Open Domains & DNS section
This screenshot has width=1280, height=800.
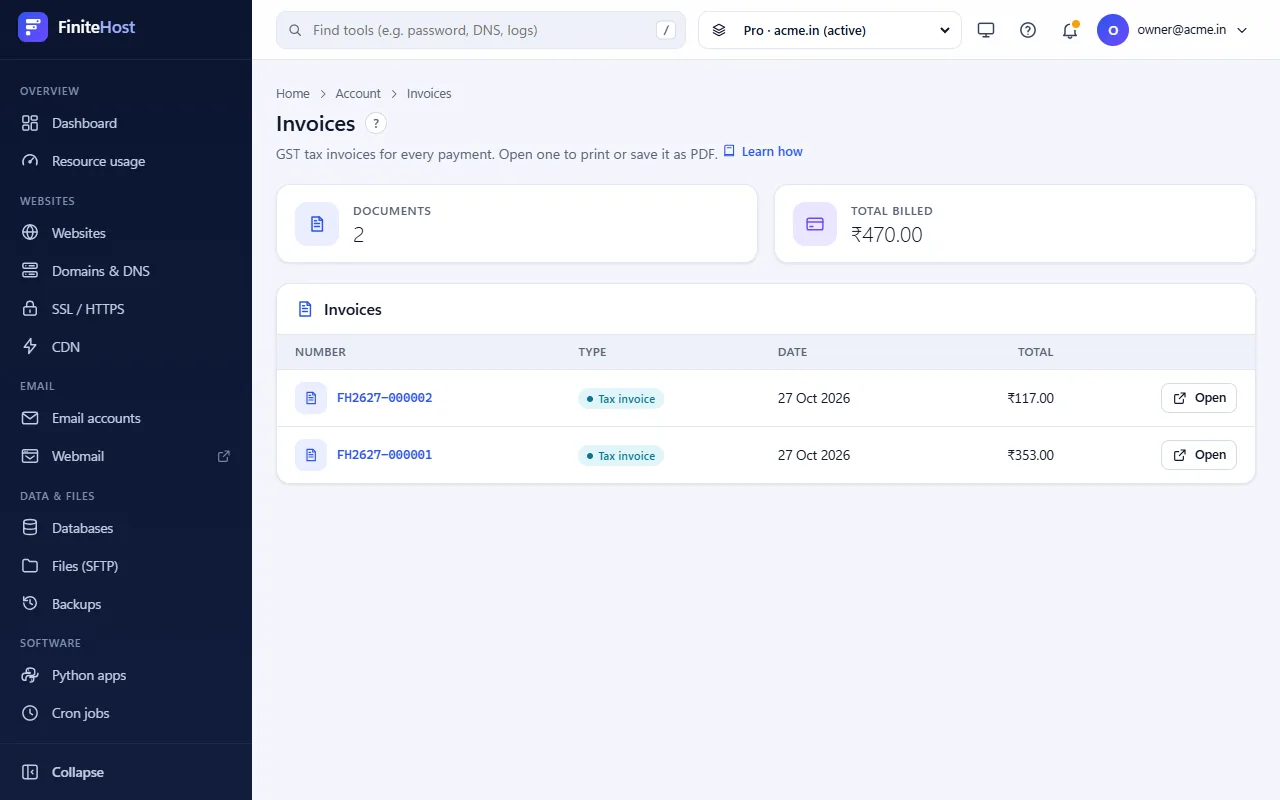tap(126, 271)
